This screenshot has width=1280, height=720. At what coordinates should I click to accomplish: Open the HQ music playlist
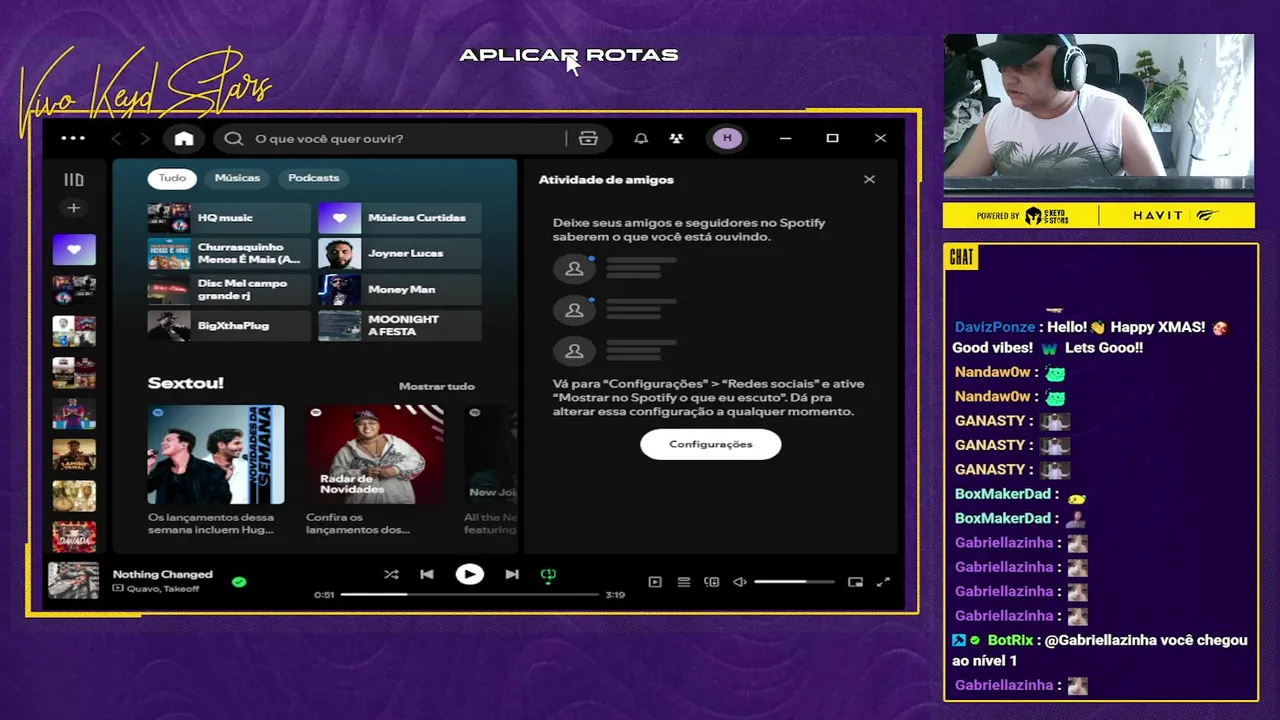(229, 217)
